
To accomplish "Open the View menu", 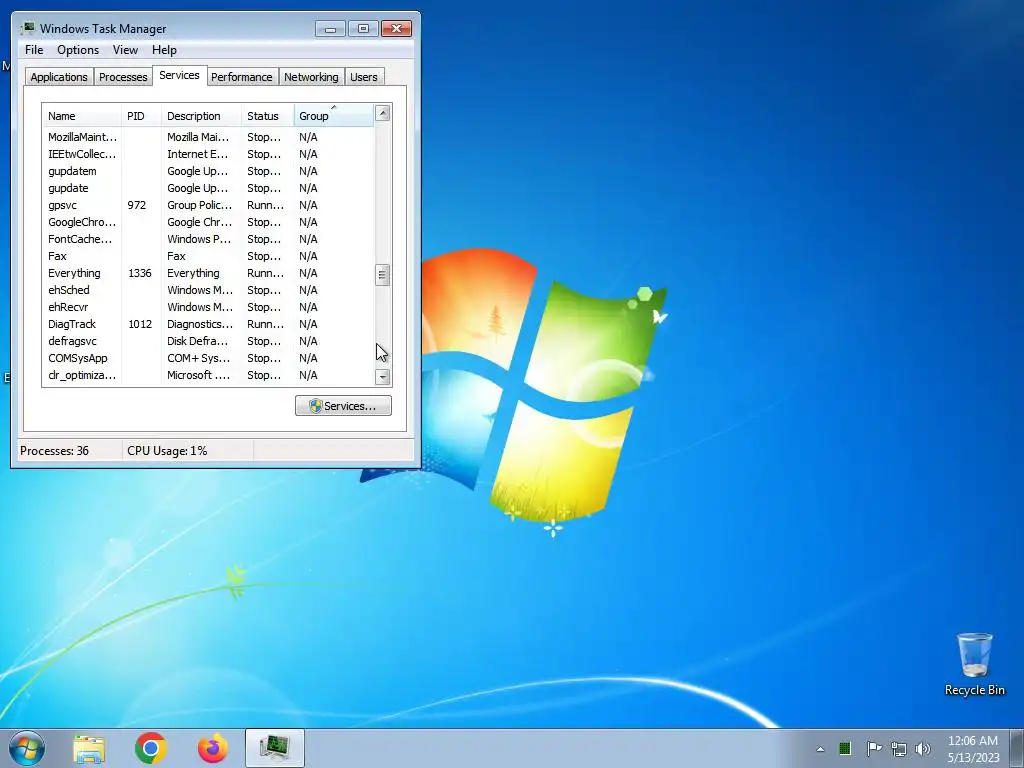I will click(x=125, y=50).
